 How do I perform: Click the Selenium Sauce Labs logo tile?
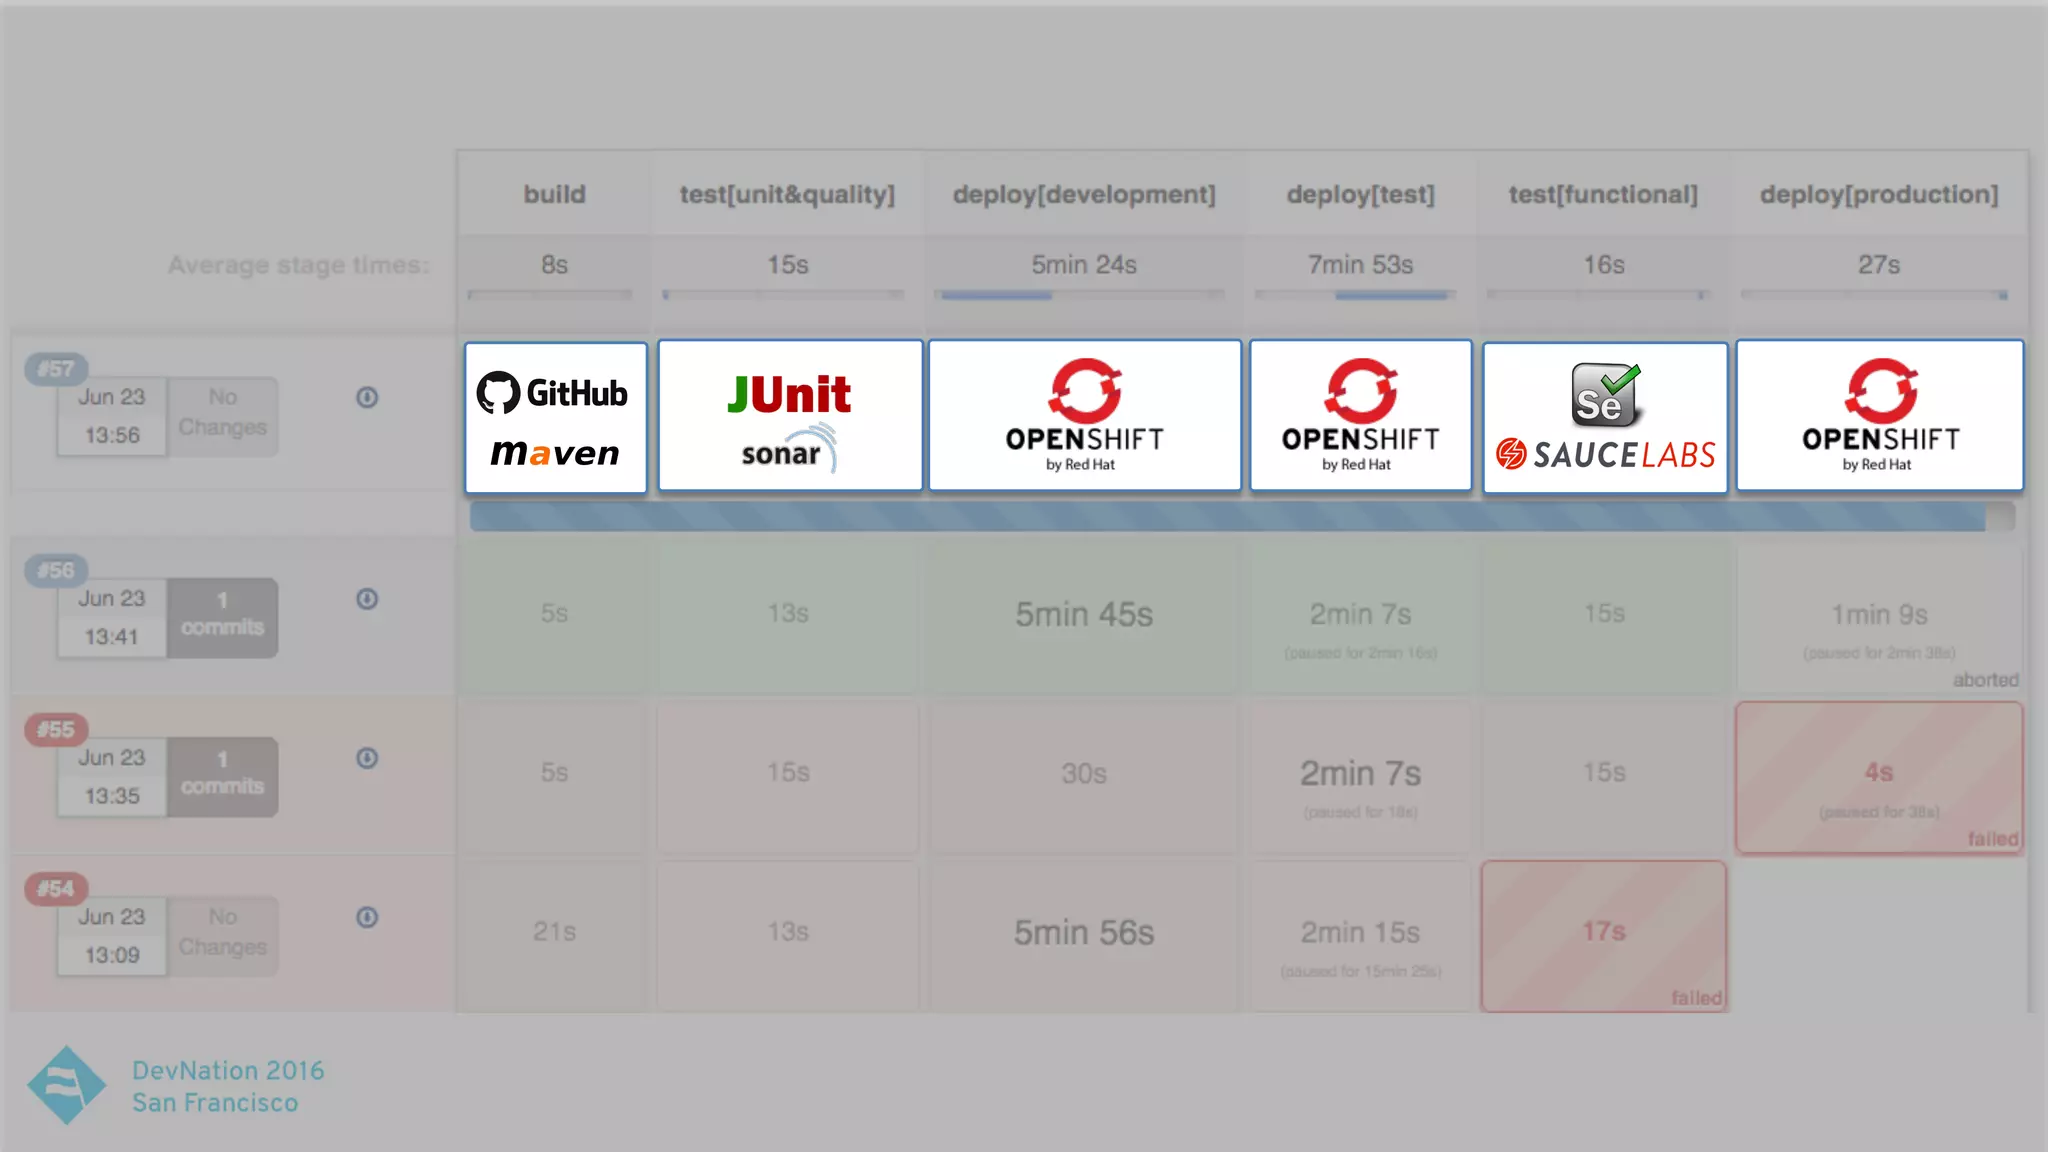tap(1604, 417)
